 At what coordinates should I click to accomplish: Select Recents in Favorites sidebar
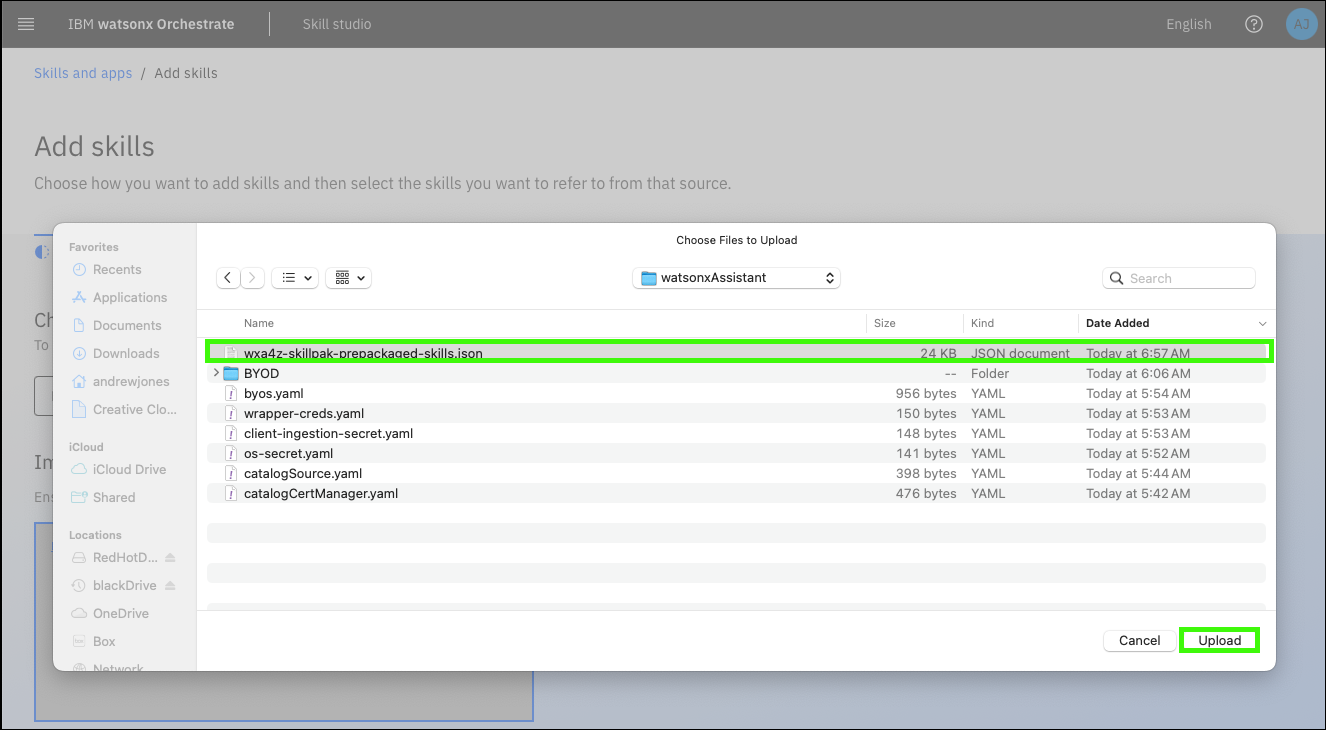[x=117, y=269]
